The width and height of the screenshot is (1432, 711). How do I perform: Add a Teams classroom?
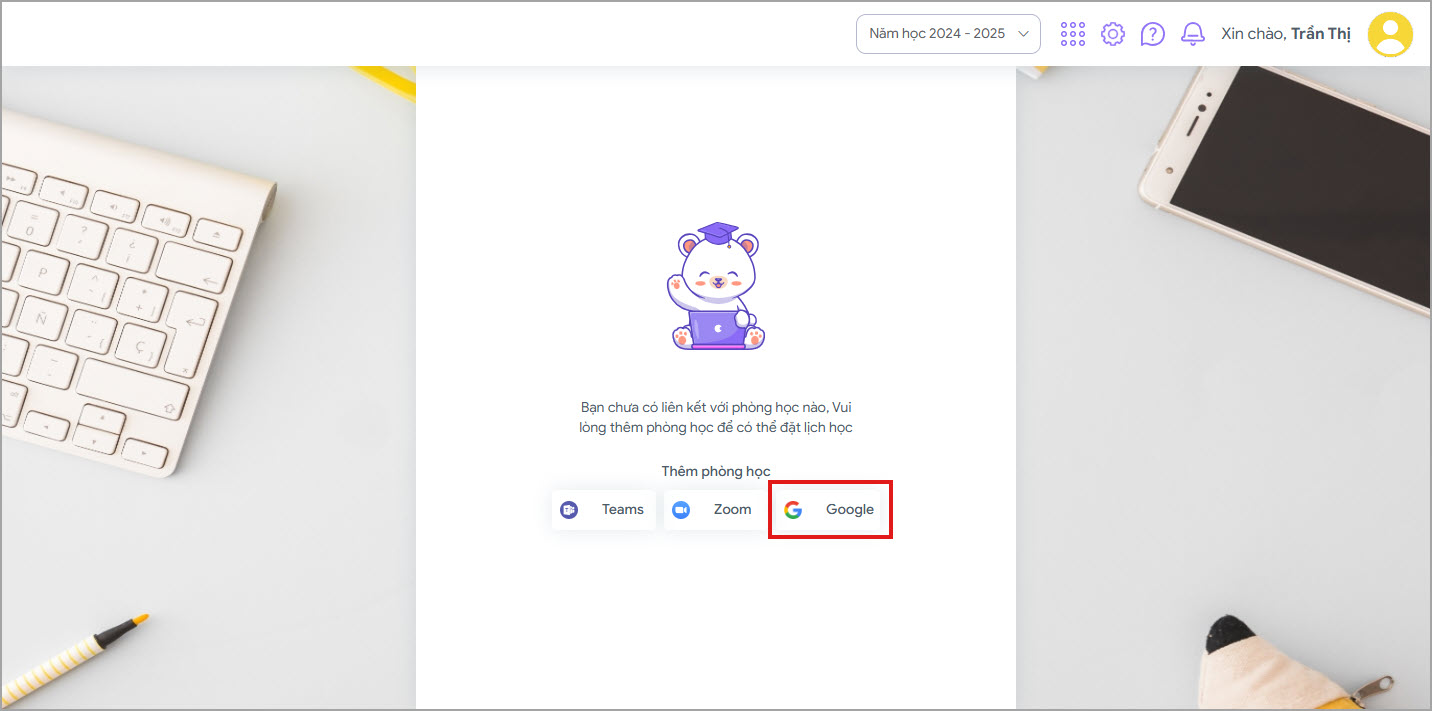[x=604, y=510]
